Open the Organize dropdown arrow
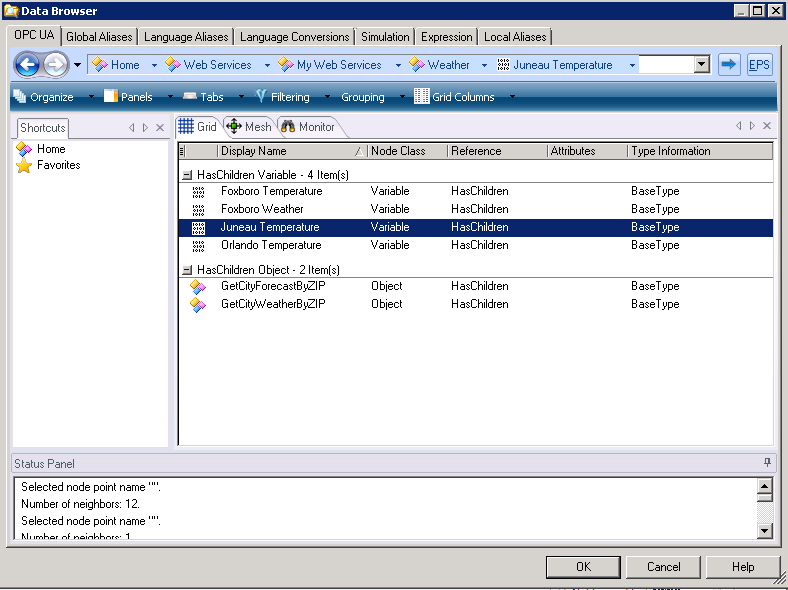This screenshot has width=788, height=590. (91, 97)
